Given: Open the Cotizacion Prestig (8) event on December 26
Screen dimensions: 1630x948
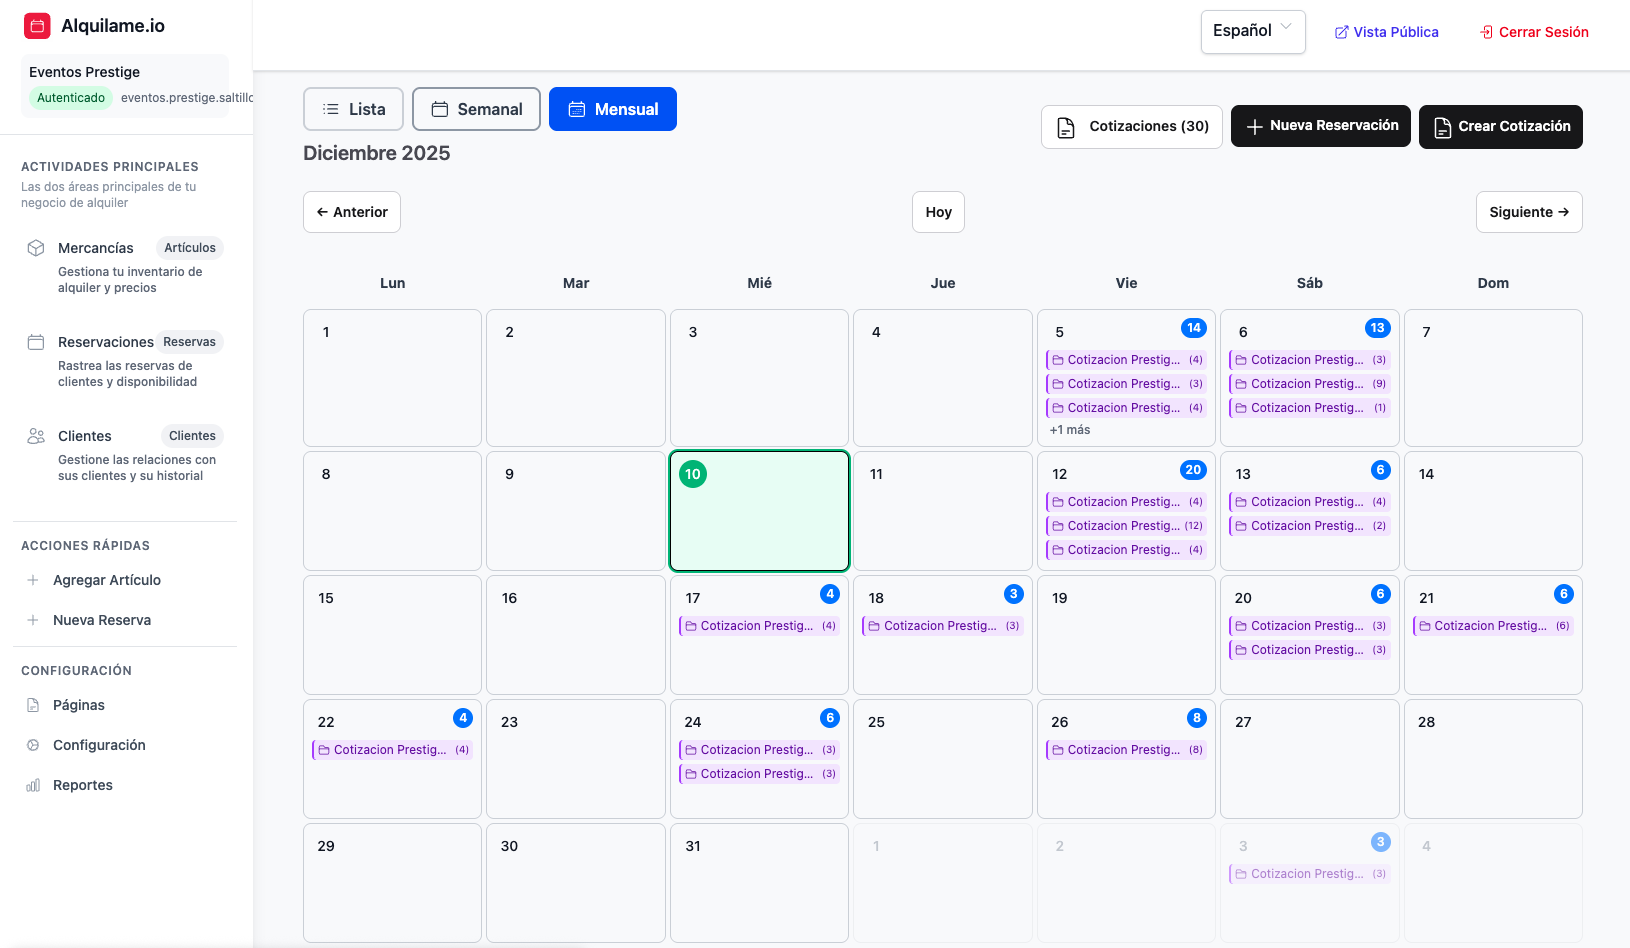Looking at the screenshot, I should 1126,750.
